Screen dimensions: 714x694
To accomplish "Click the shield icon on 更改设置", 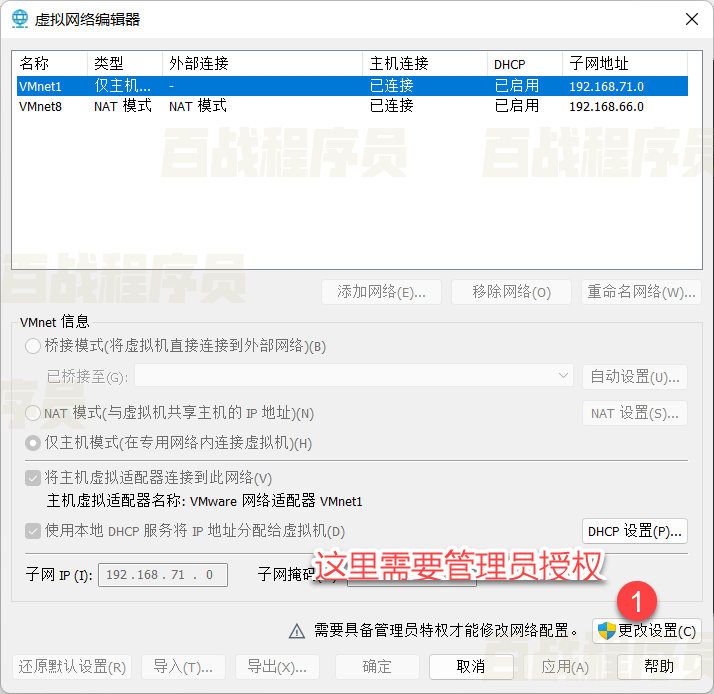I will (x=607, y=631).
